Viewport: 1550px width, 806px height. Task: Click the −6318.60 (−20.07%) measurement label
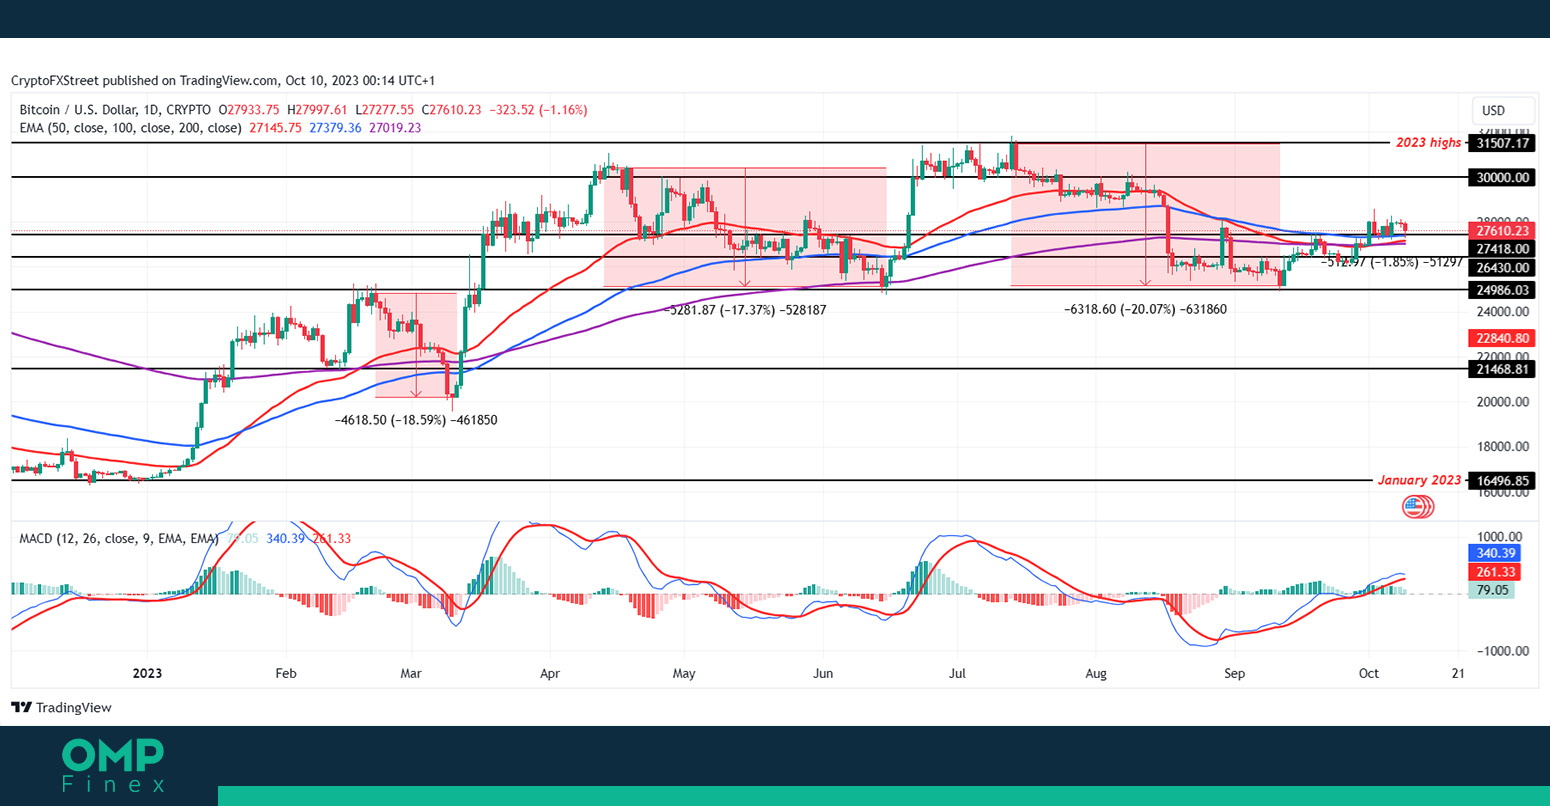(1145, 310)
